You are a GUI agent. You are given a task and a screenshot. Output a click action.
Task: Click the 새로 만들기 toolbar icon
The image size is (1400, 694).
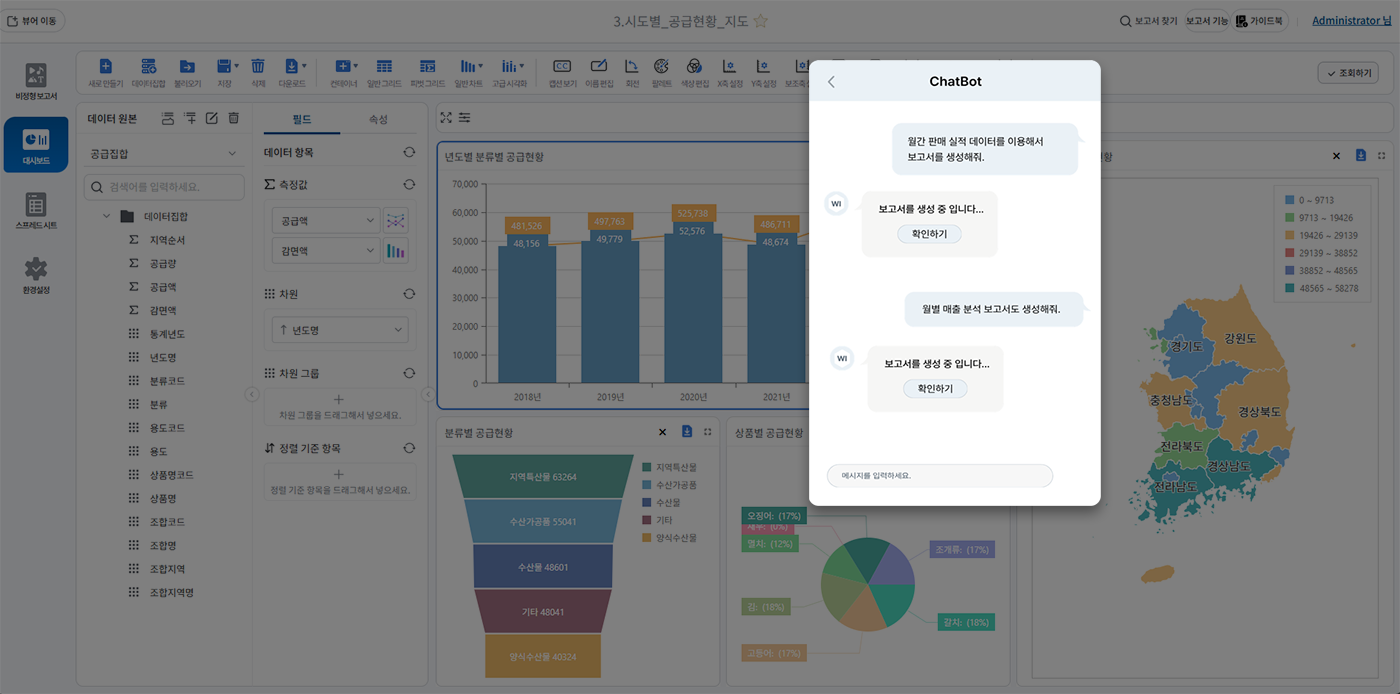(105, 66)
